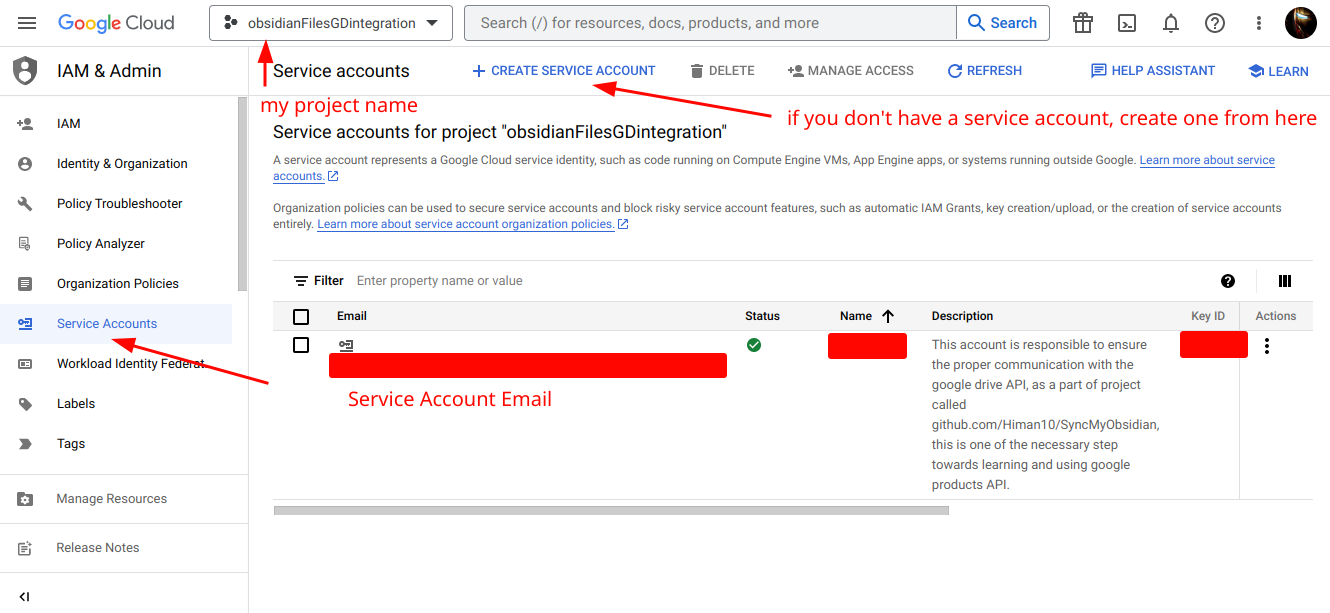Image resolution: width=1330 pixels, height=613 pixels.
Task: Open the hamburger navigation menu
Action: [27, 23]
